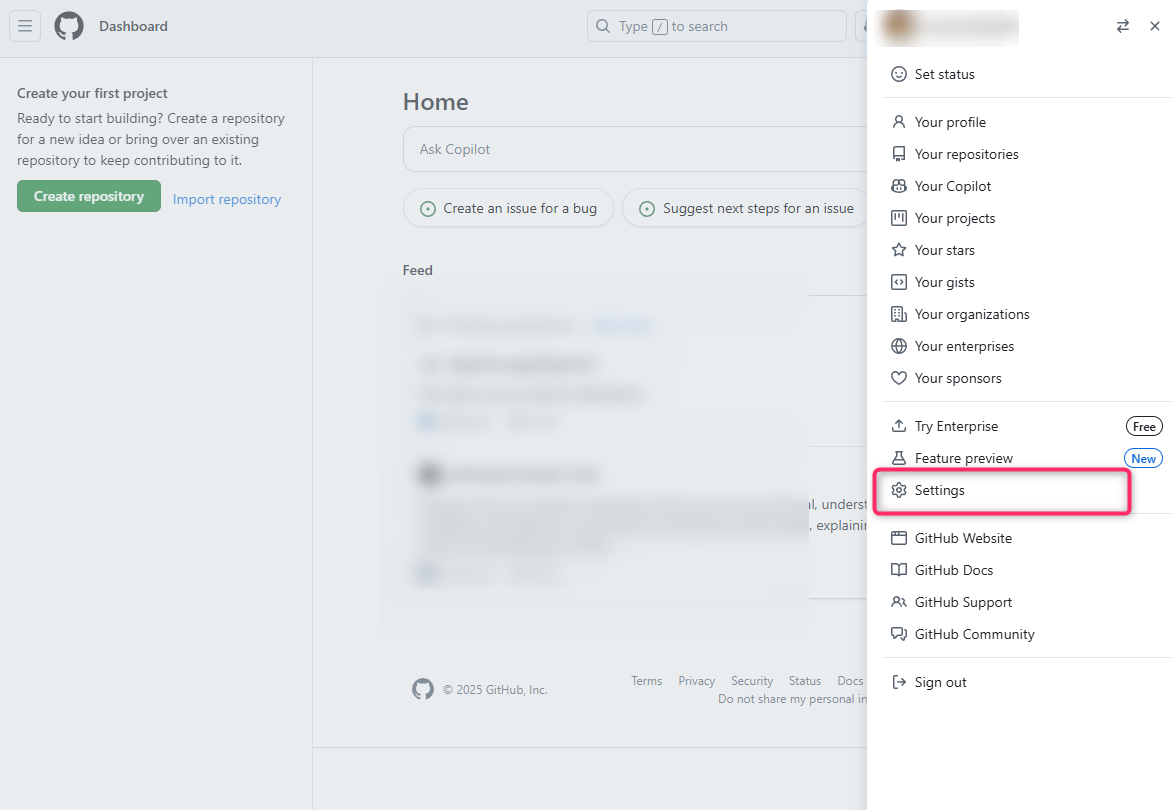Open the Security footer link
1173x810 pixels.
tap(752, 681)
